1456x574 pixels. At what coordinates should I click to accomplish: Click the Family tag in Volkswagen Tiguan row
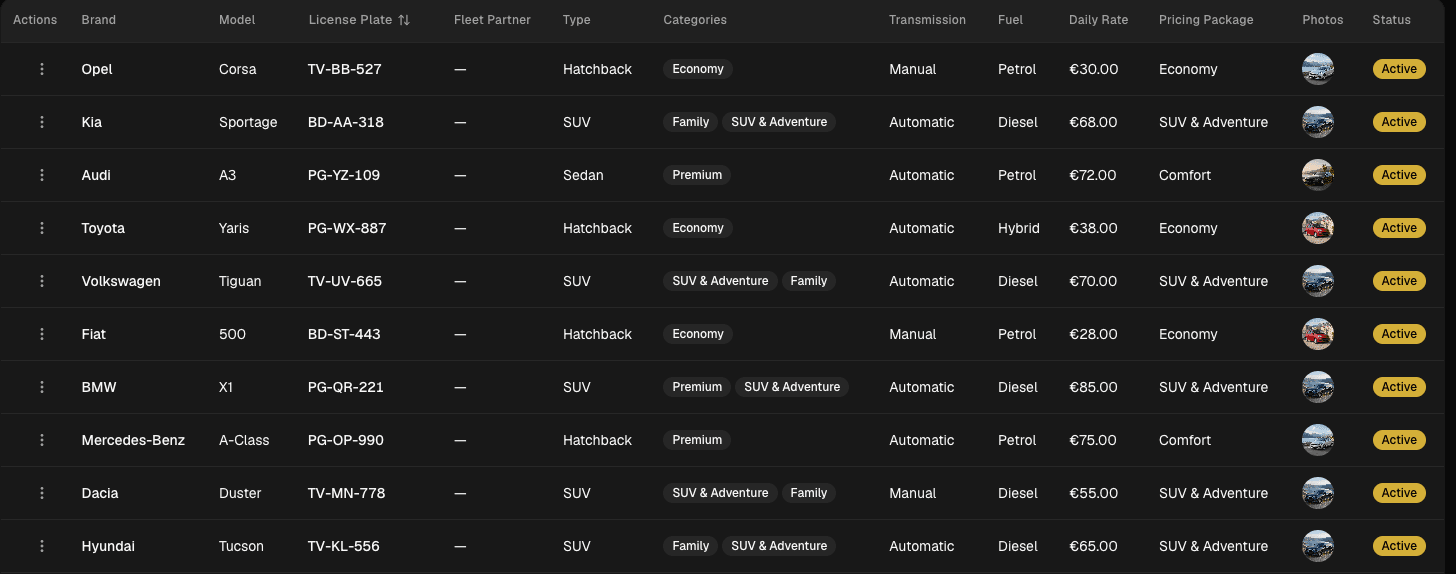(x=809, y=281)
